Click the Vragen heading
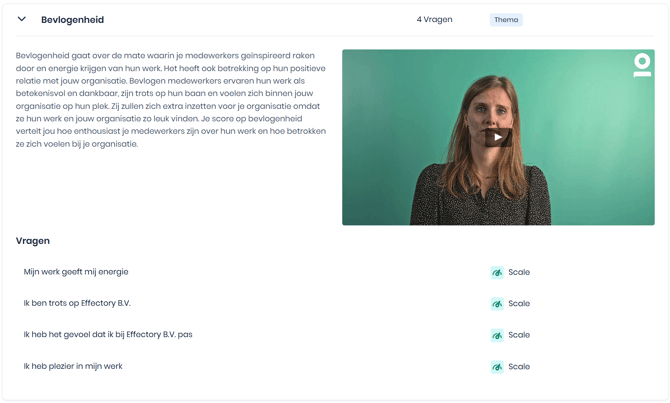 click(x=33, y=241)
